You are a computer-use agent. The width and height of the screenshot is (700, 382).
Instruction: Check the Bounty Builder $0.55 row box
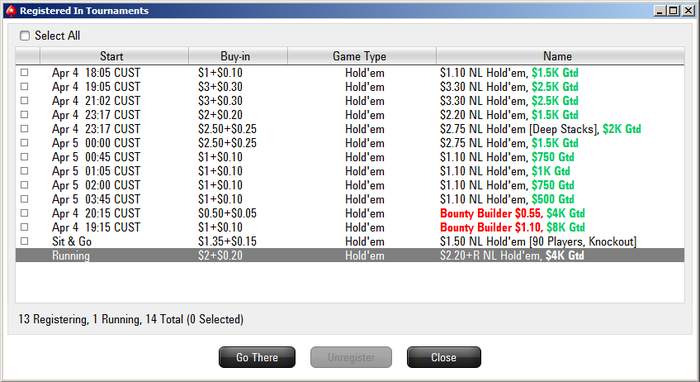tap(24, 213)
